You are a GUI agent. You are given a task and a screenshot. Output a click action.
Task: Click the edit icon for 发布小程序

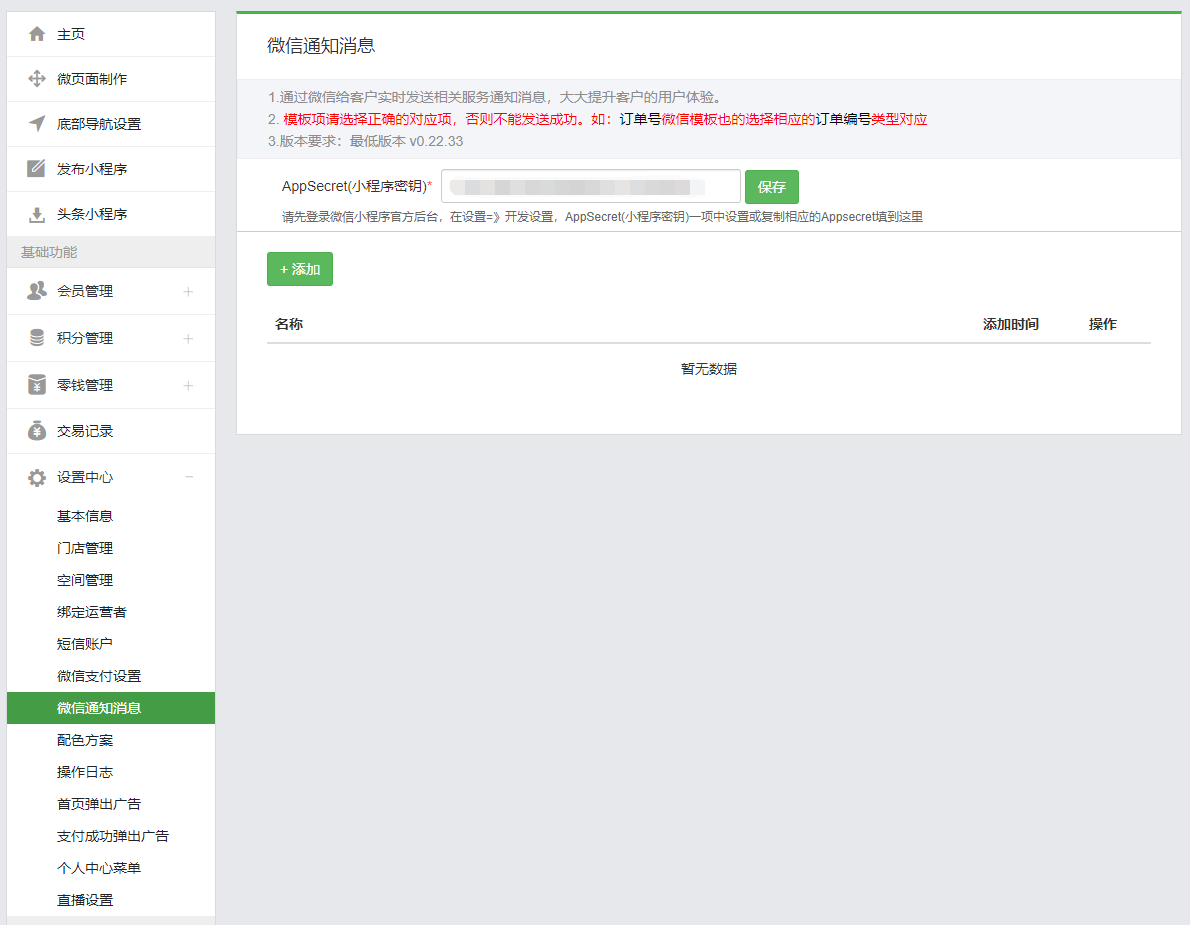[x=36, y=168]
